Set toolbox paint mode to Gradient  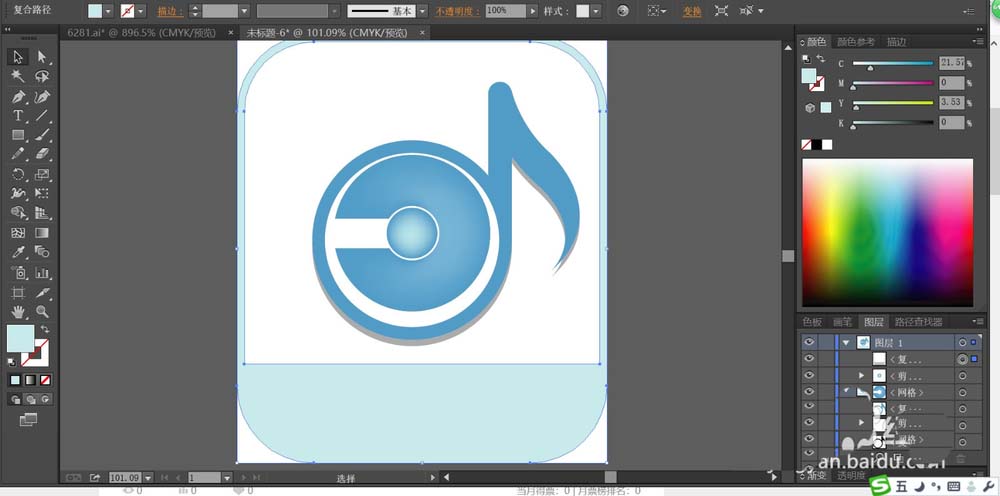[30, 380]
